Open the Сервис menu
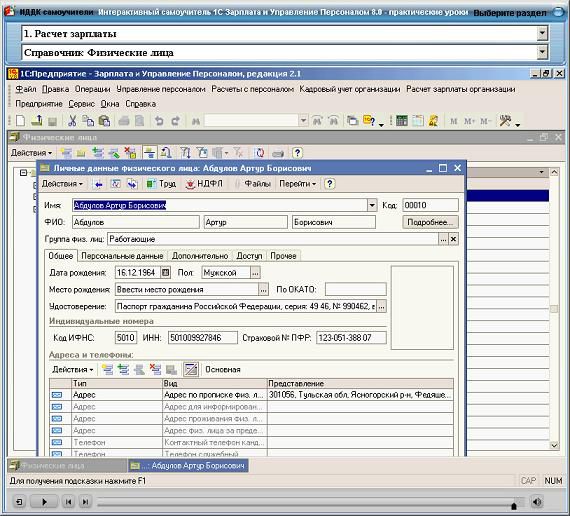The image size is (570, 516). point(81,104)
